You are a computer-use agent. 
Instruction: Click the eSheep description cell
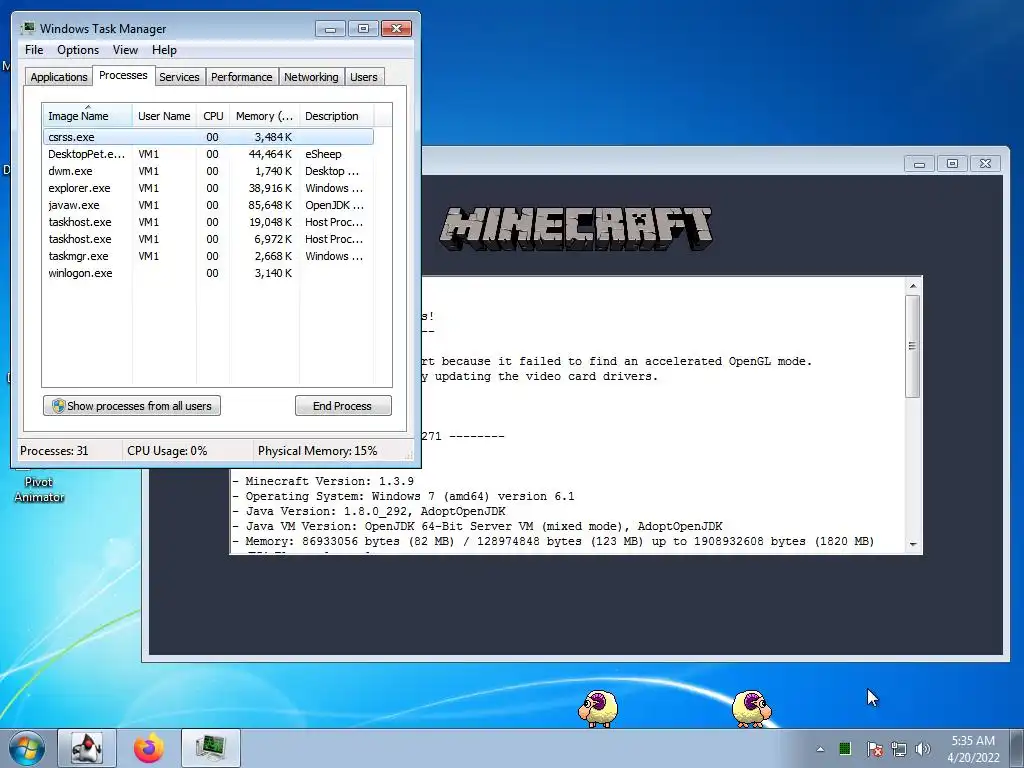(323, 154)
